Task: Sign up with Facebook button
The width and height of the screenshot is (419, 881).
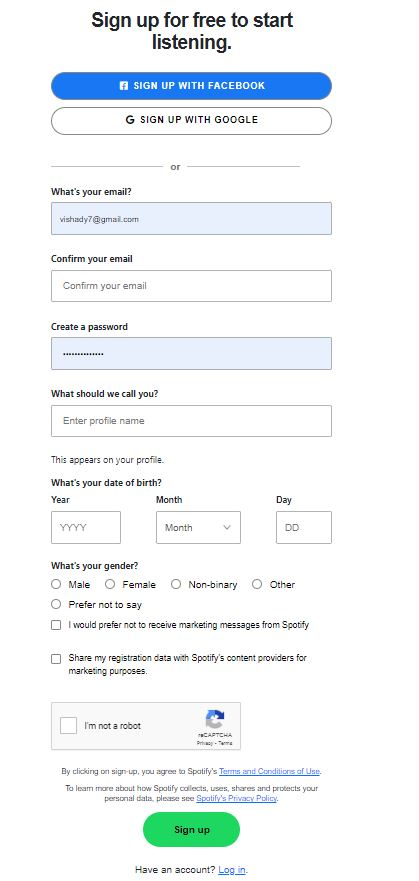Action: point(192,86)
